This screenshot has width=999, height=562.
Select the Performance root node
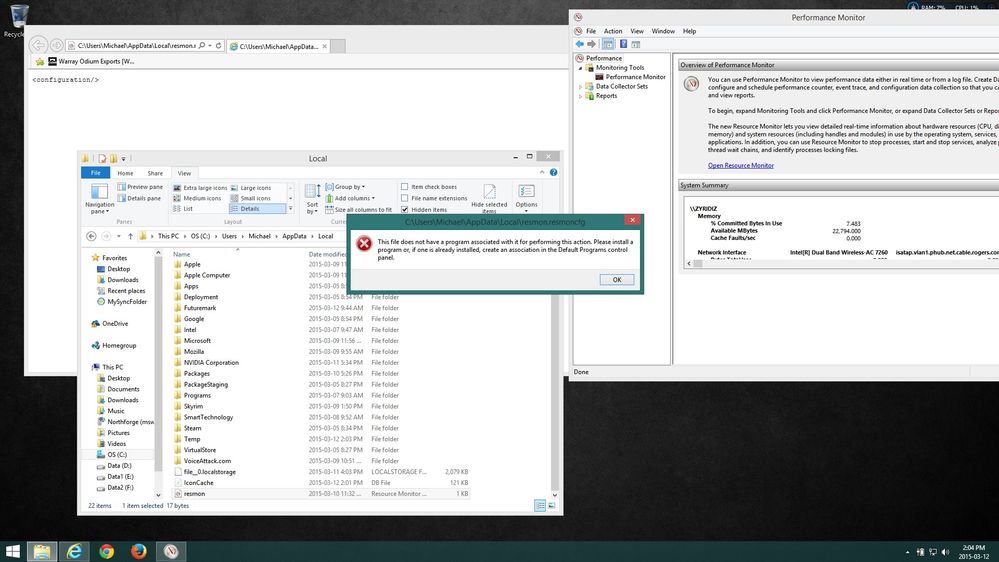603,58
